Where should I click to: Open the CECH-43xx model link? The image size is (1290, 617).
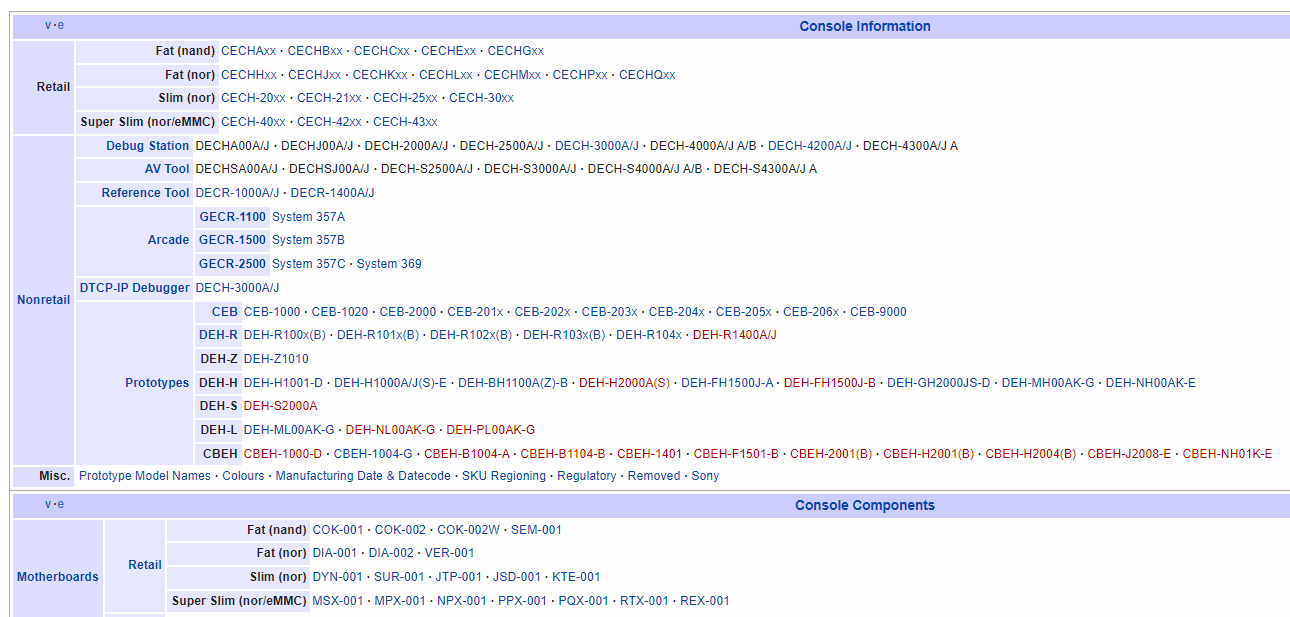(x=405, y=122)
